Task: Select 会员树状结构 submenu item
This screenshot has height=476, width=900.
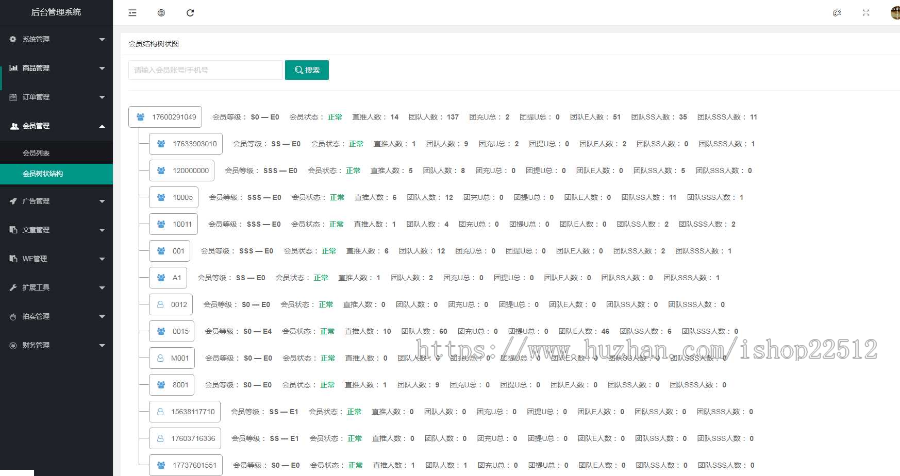Action: (x=56, y=174)
